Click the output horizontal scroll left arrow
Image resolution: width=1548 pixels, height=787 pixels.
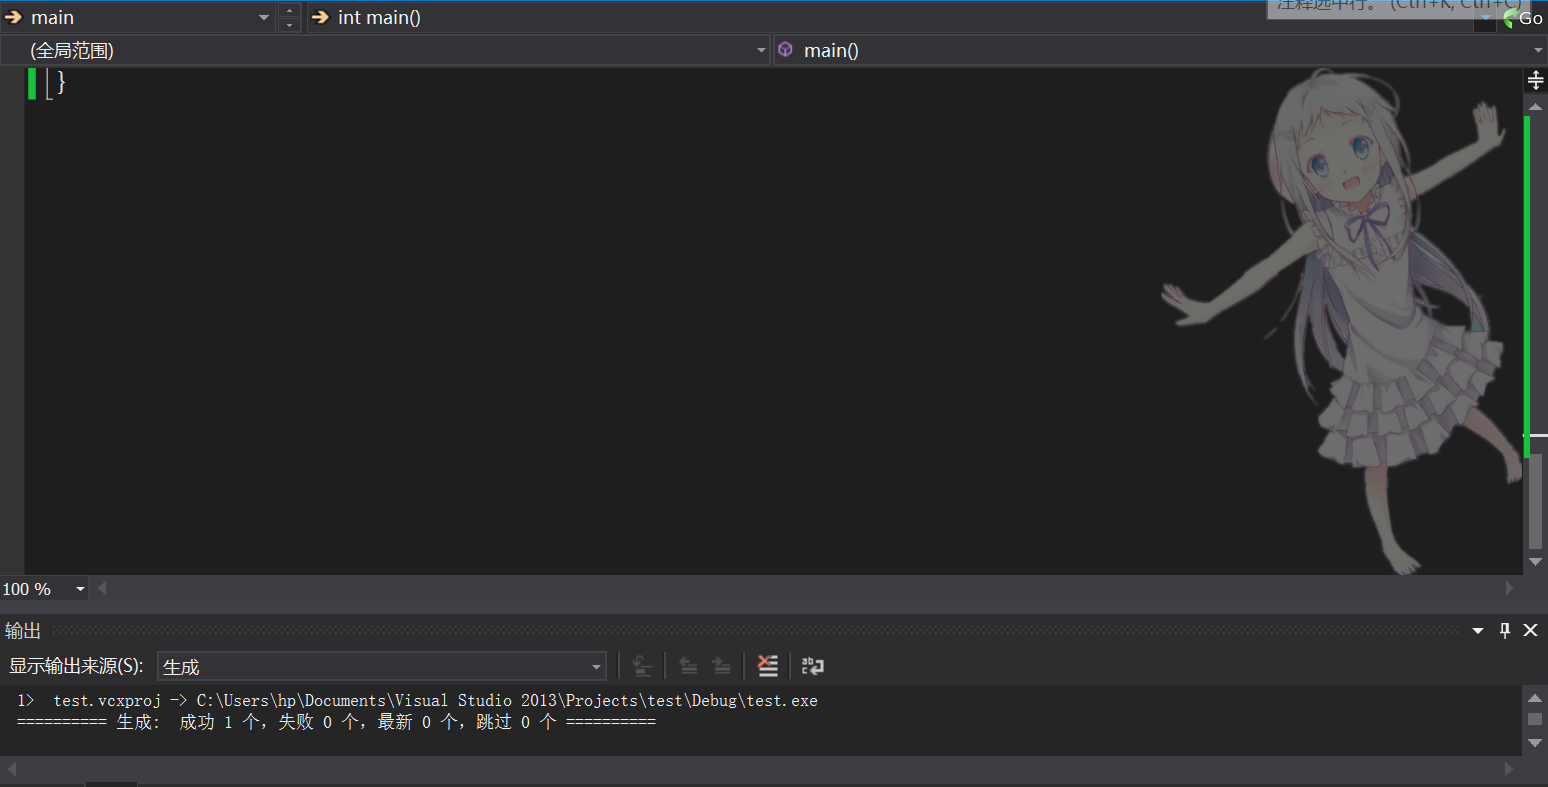(12, 768)
